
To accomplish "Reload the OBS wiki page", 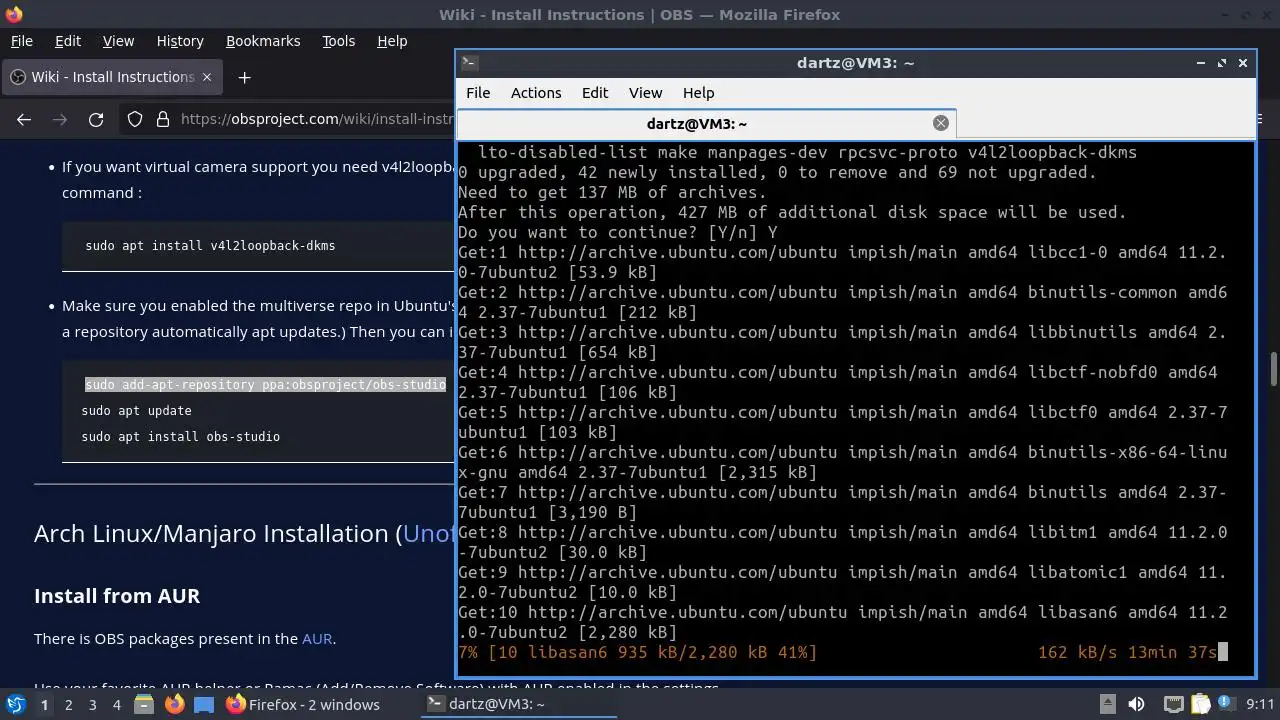I will pos(96,119).
